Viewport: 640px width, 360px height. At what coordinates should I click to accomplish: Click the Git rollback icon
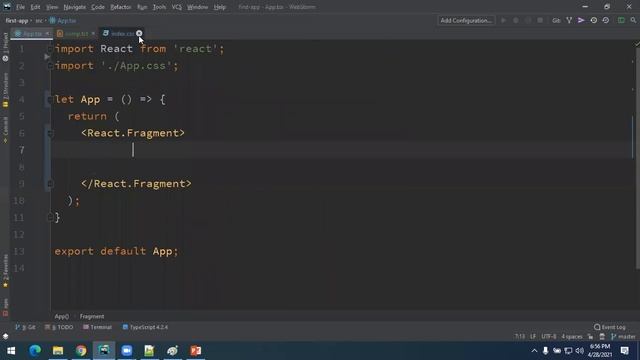[x=606, y=20]
